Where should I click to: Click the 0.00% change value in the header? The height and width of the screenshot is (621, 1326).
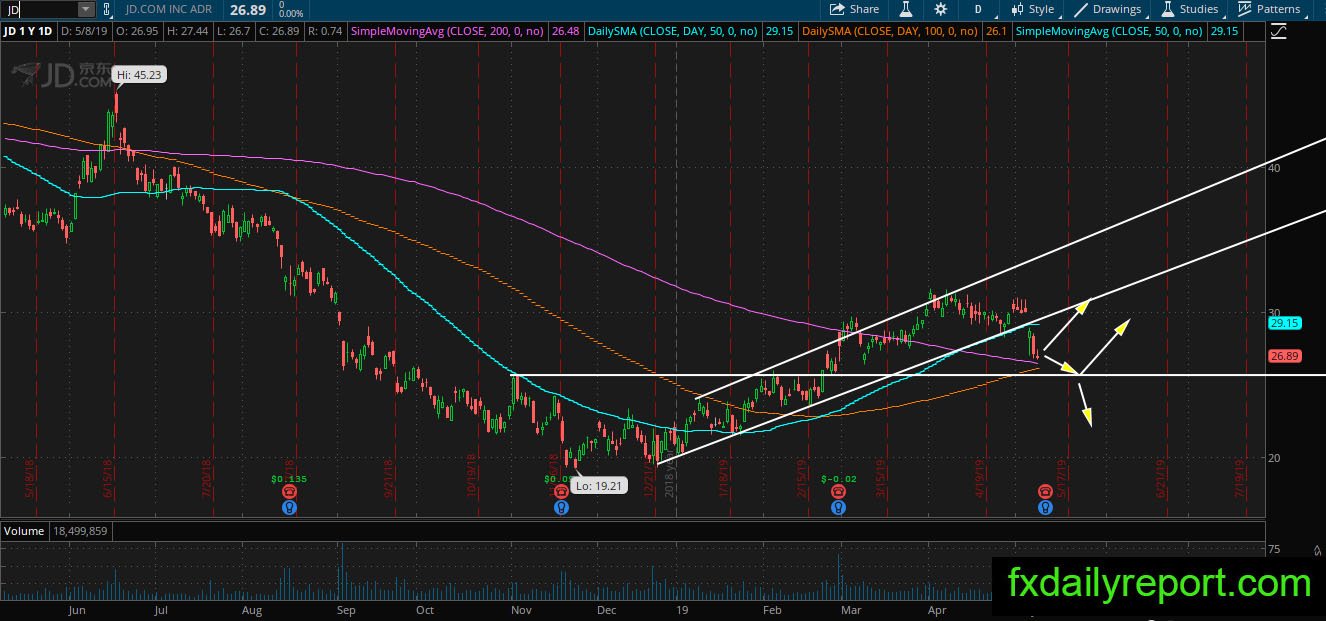coord(291,14)
